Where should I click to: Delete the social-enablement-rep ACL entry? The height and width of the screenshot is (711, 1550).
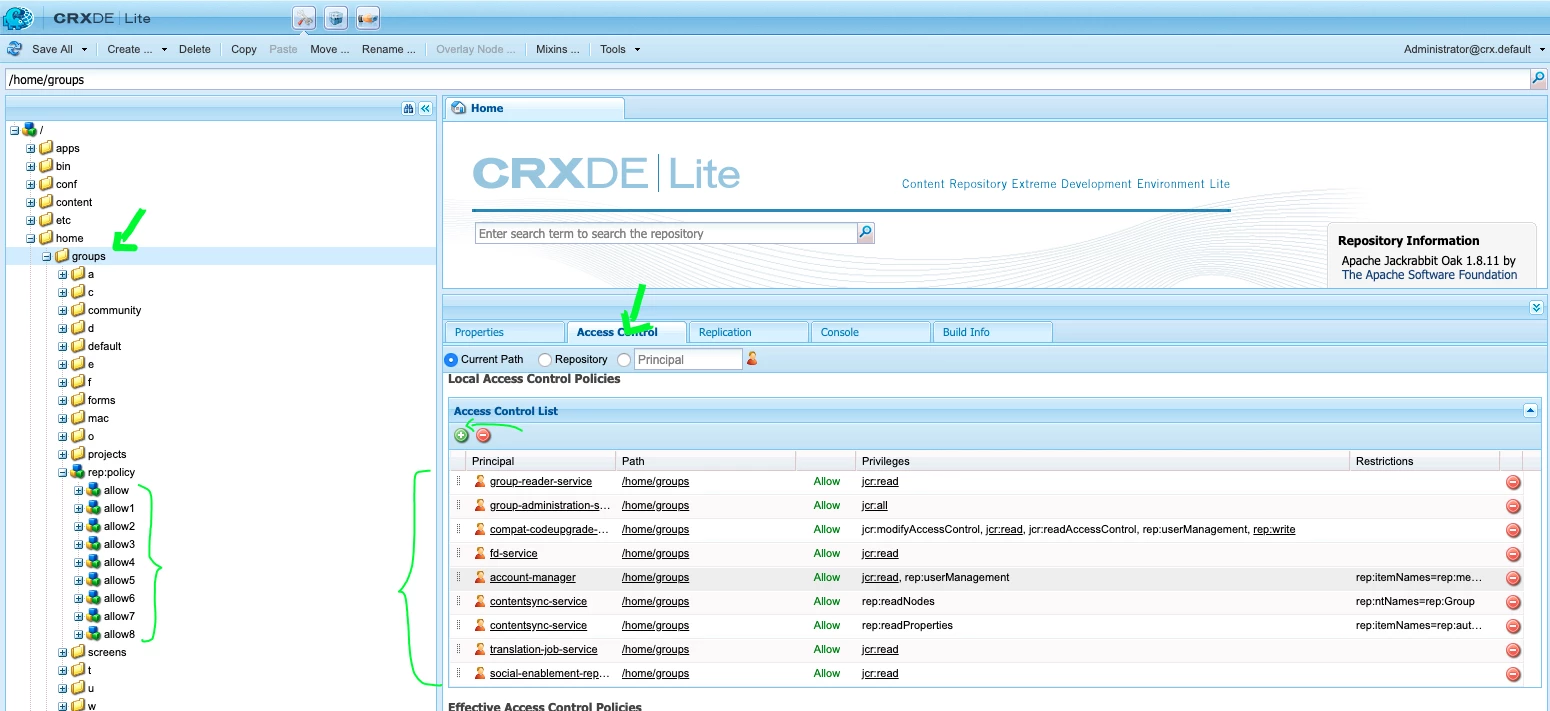[x=1513, y=674]
